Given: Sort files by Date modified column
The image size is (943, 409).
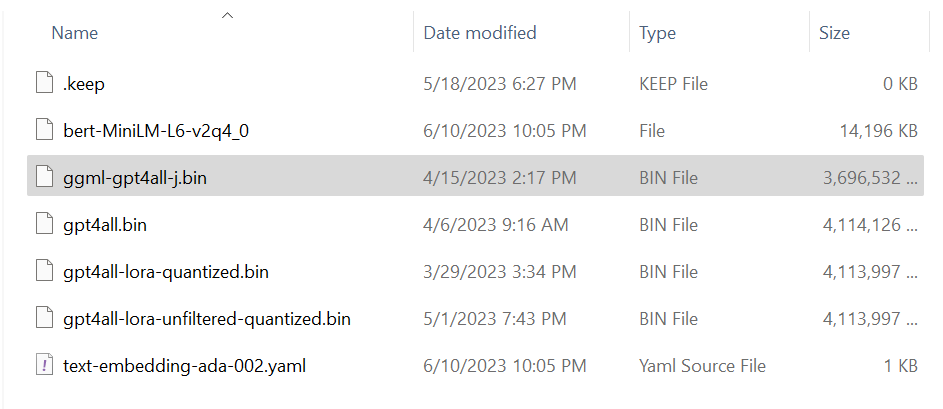Looking at the screenshot, I should click(480, 33).
